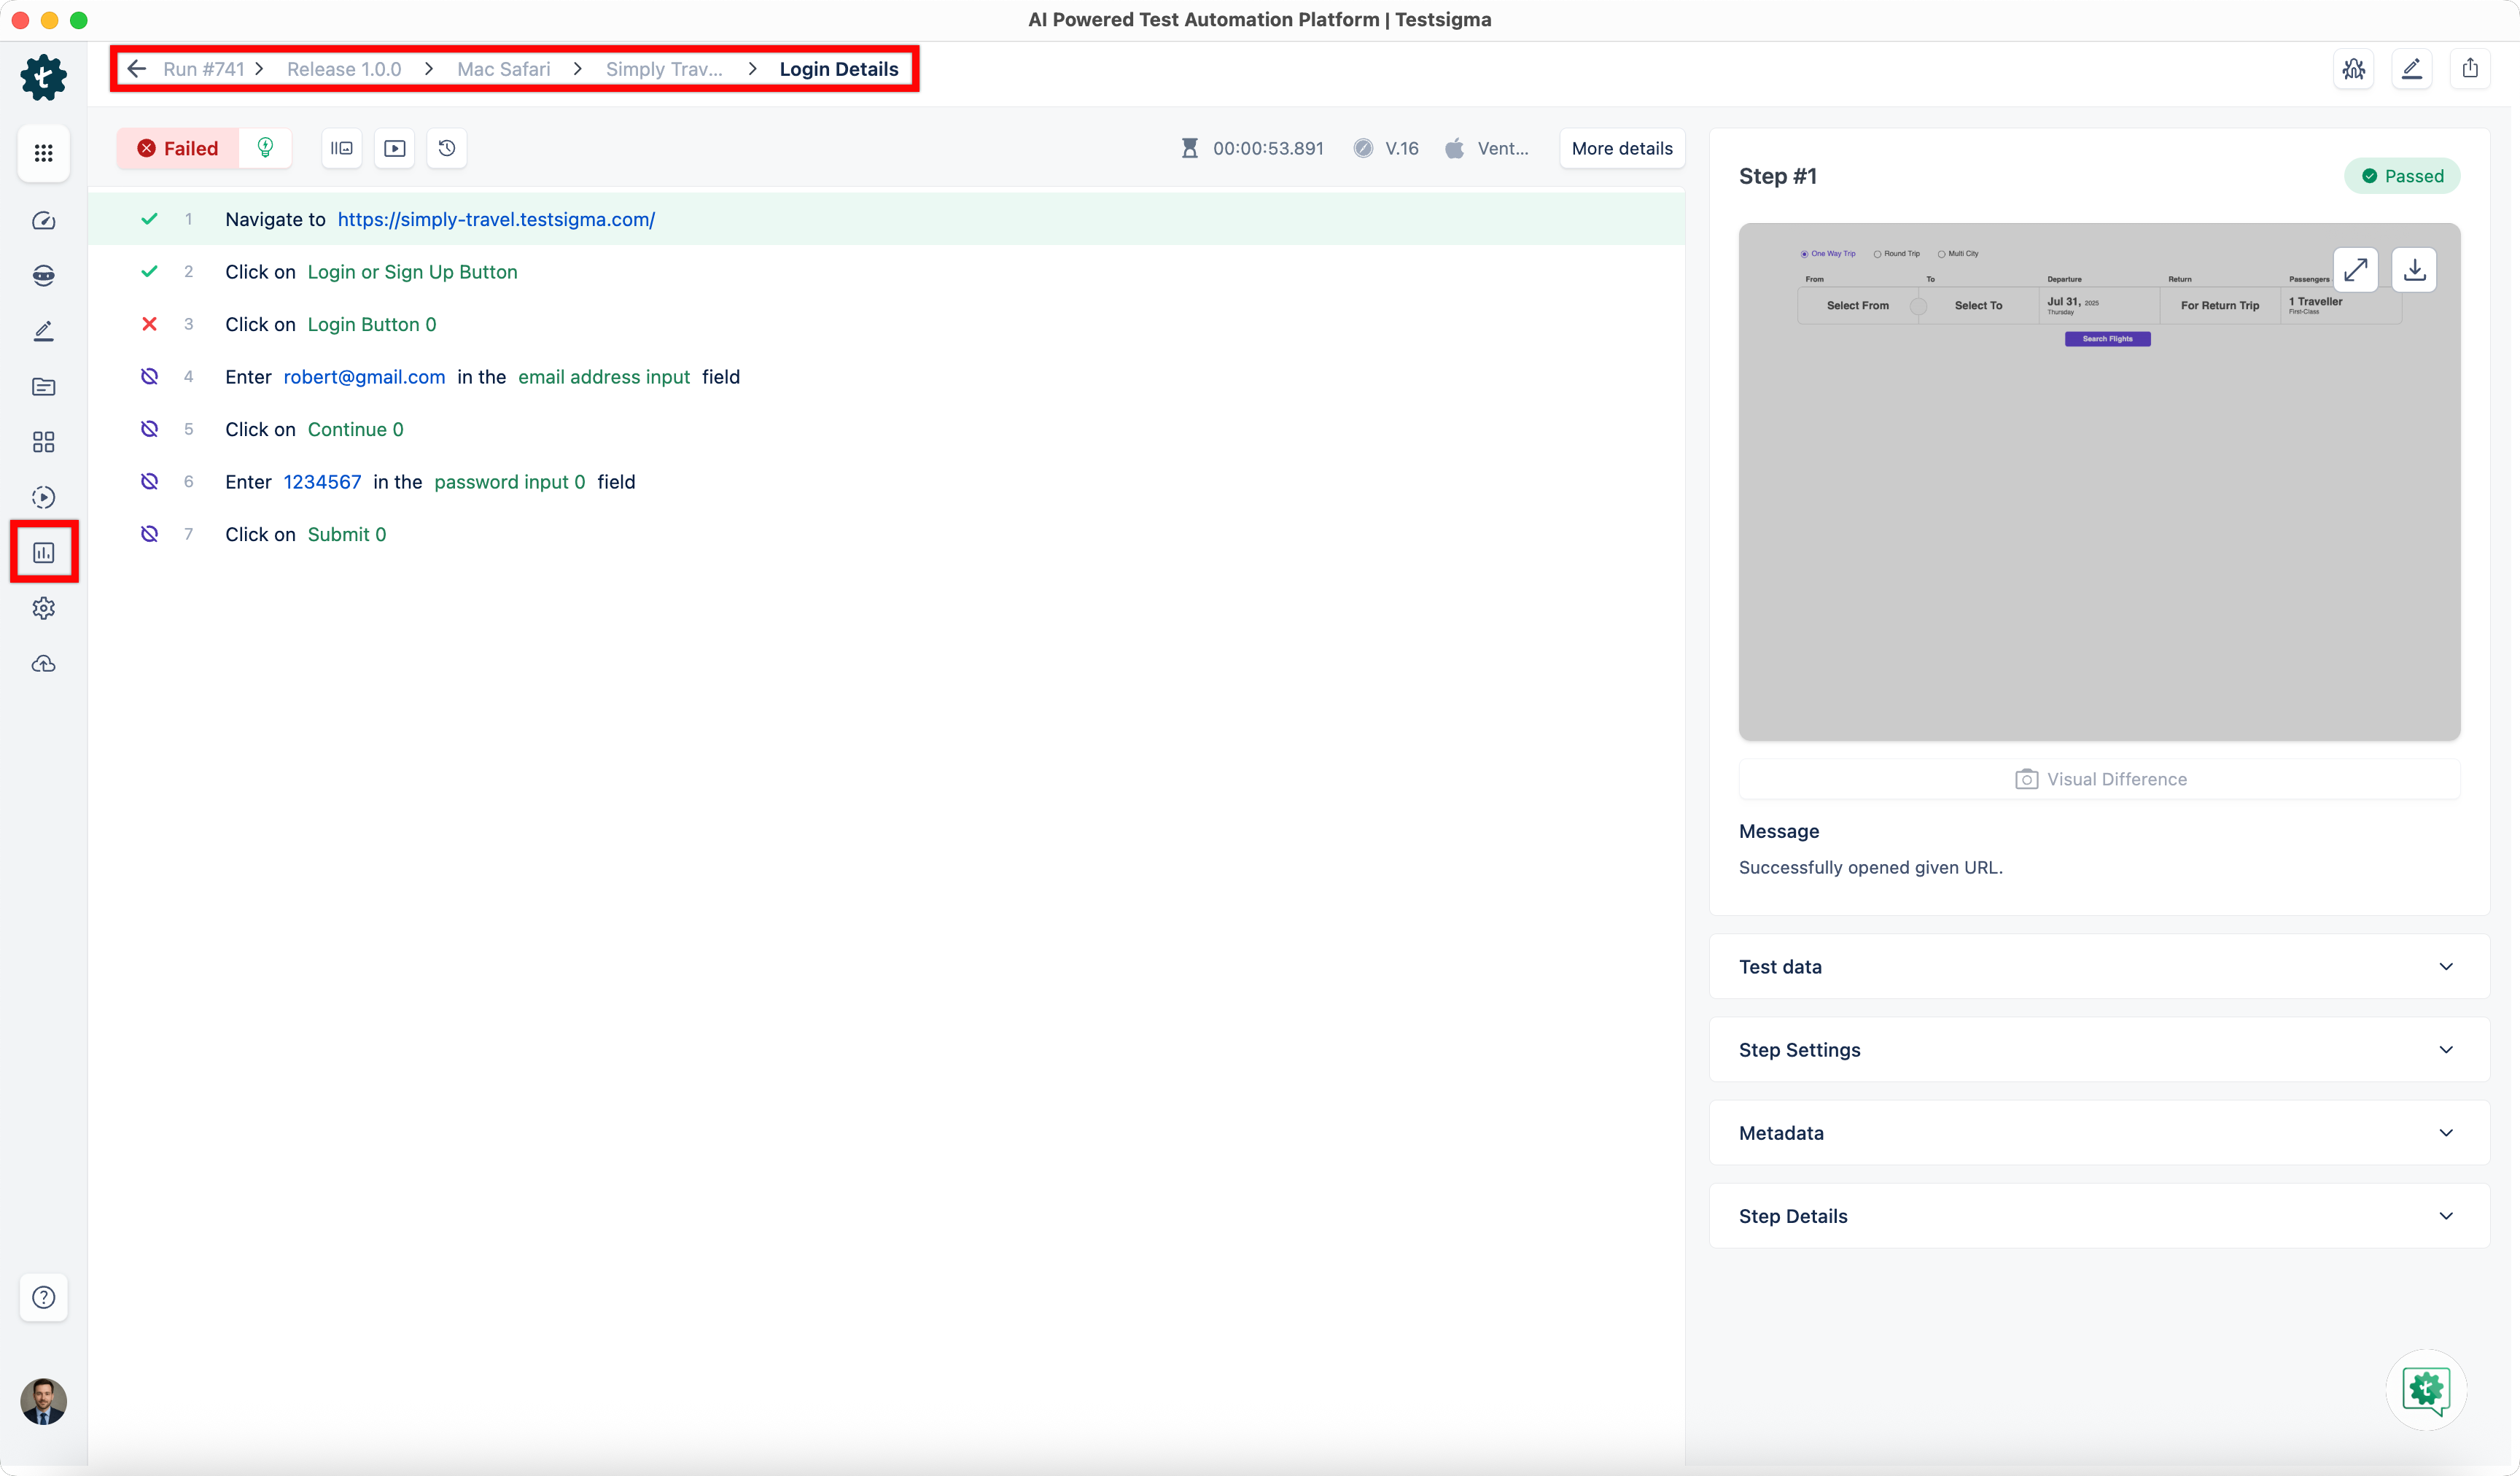Open the simply-travel.testsigma.com link
This screenshot has width=2520, height=1476.
(495, 219)
